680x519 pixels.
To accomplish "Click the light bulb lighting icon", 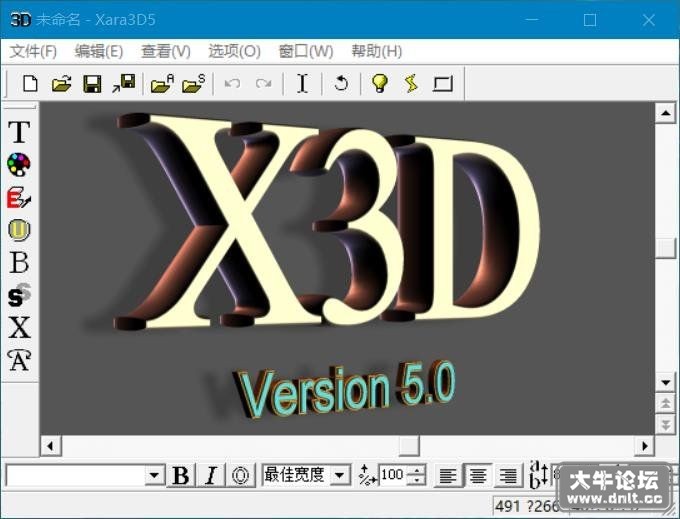I will click(x=380, y=83).
